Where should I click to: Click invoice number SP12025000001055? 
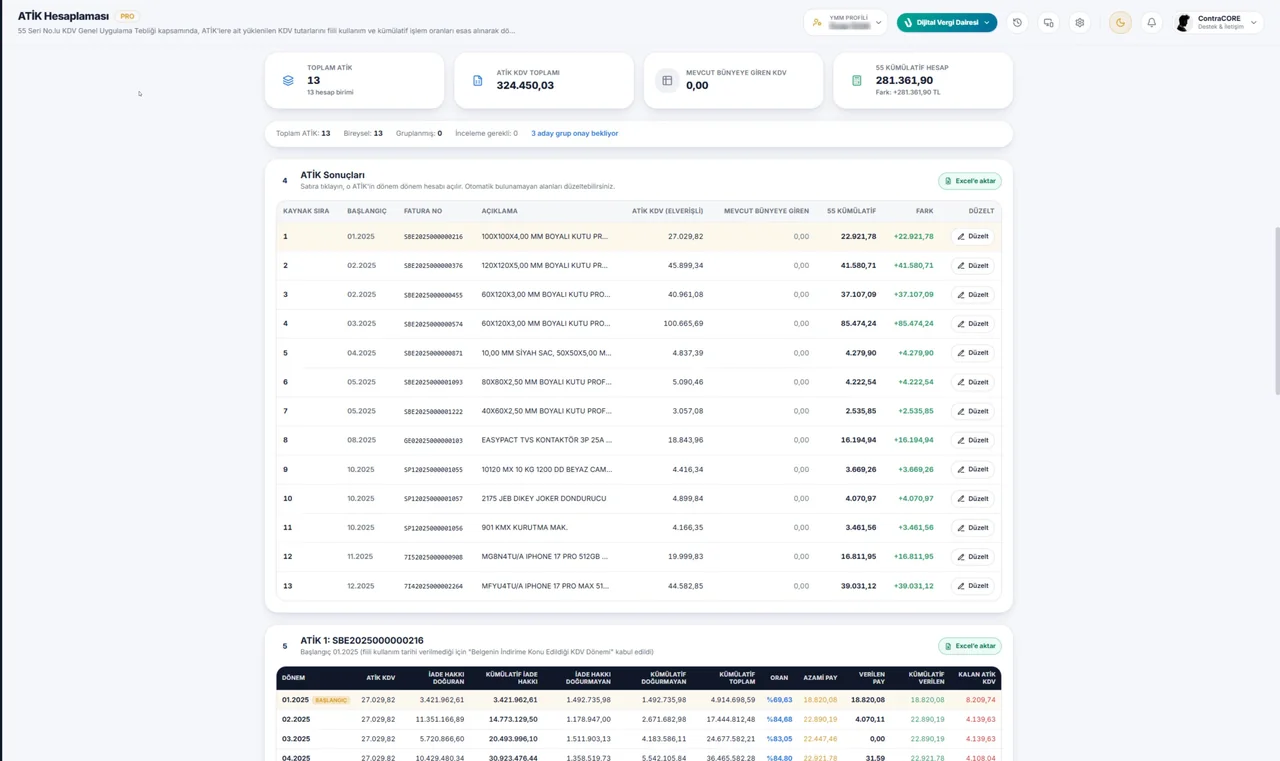[x=433, y=470]
